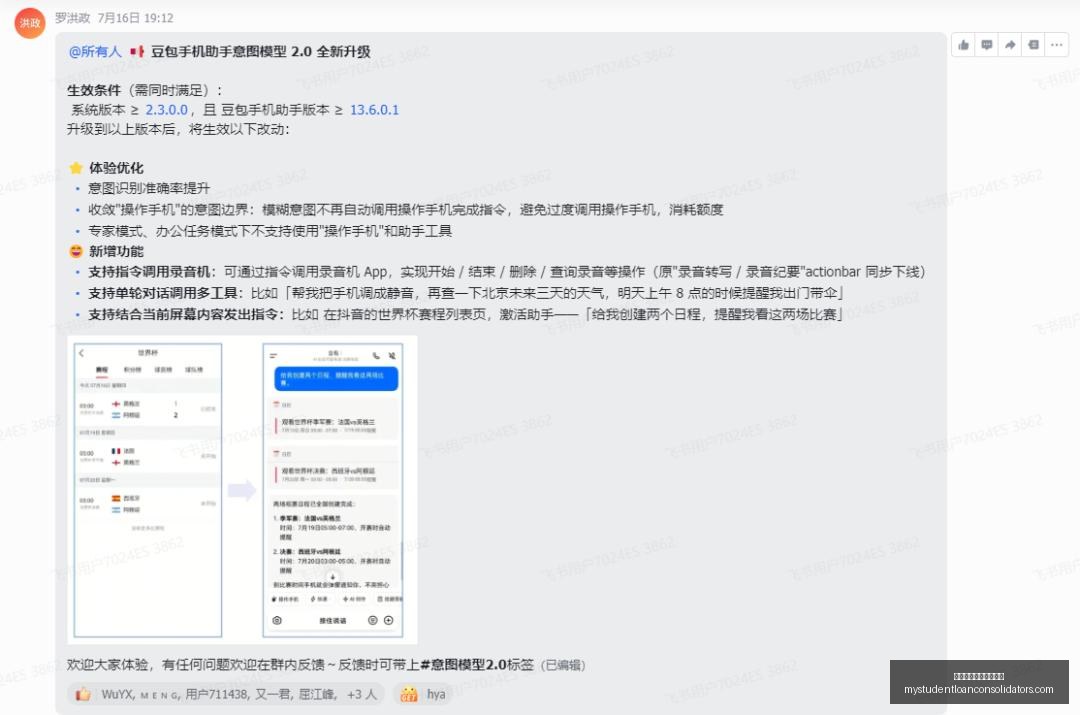Click the 体验优化 section heading
Screen dimensions: 1080x715
[116, 168]
